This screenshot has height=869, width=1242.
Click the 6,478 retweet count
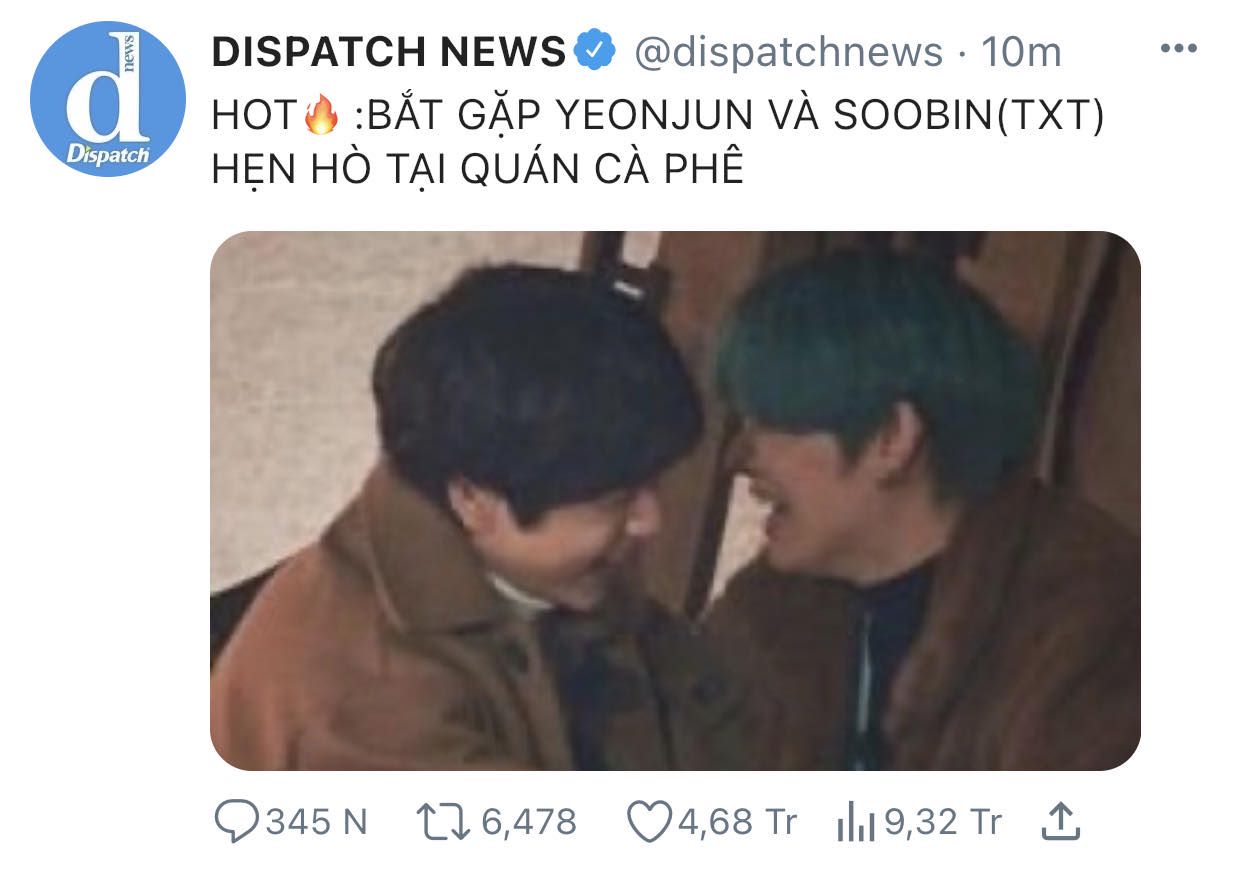529,822
